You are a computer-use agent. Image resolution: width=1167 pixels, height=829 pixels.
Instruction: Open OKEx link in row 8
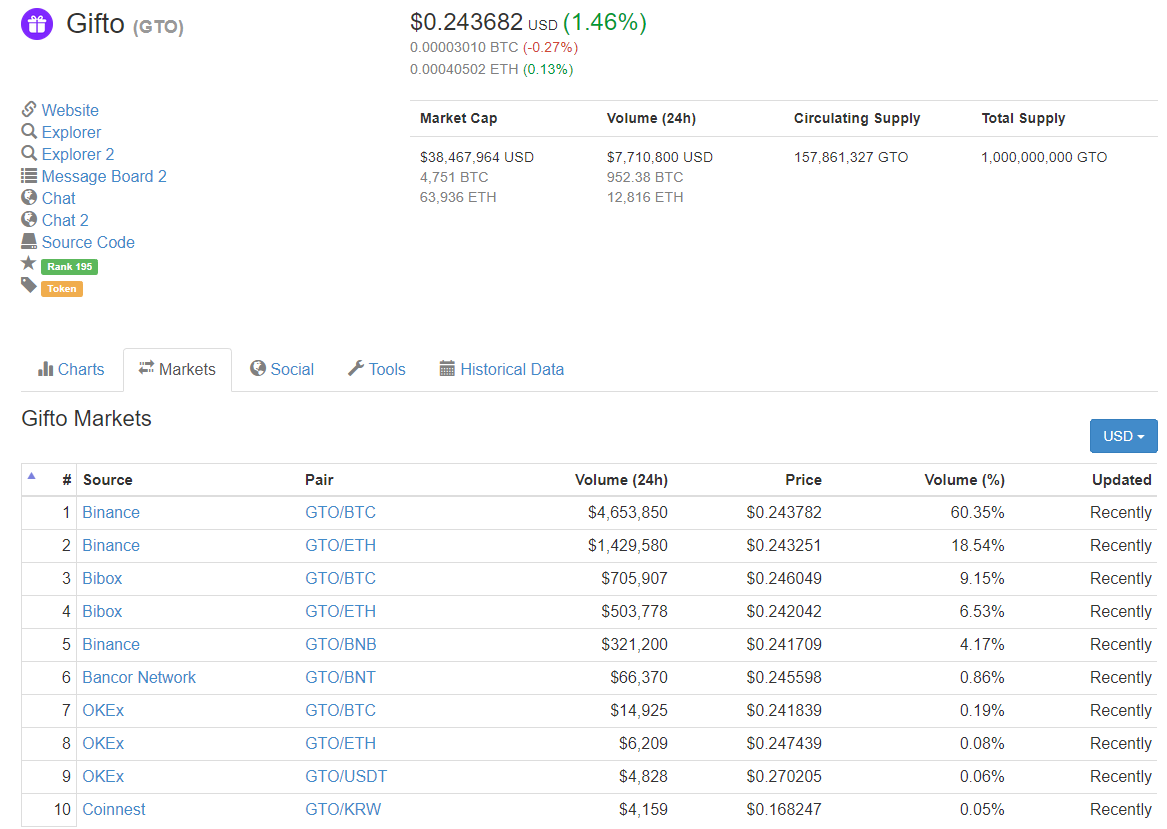(103, 743)
